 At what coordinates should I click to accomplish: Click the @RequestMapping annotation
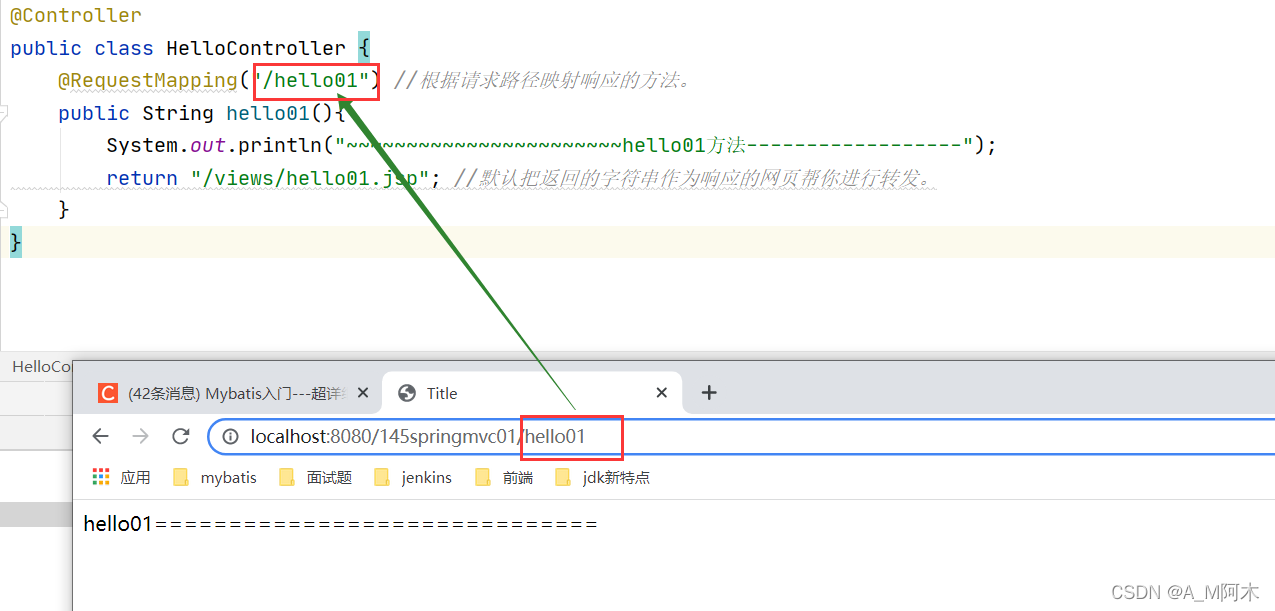pyautogui.click(x=148, y=80)
